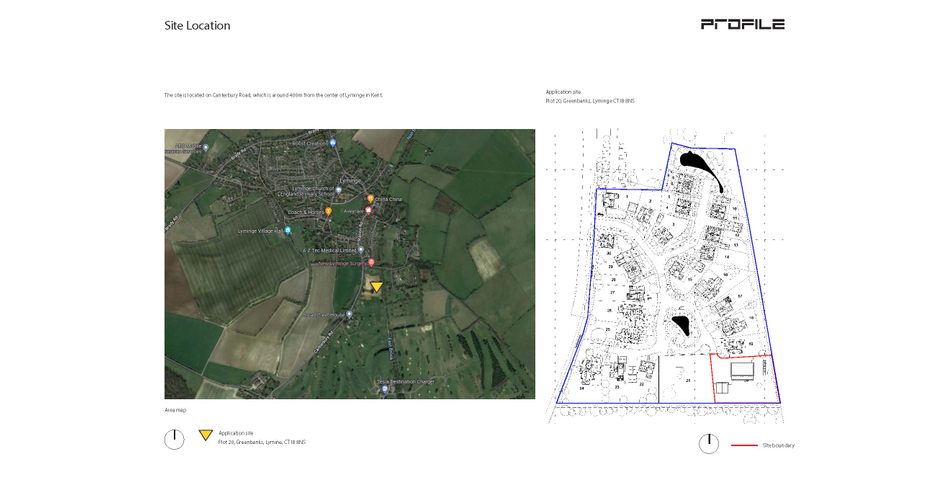Click the aerial satellite map image
Viewport: 950px width, 480px height.
350,264
